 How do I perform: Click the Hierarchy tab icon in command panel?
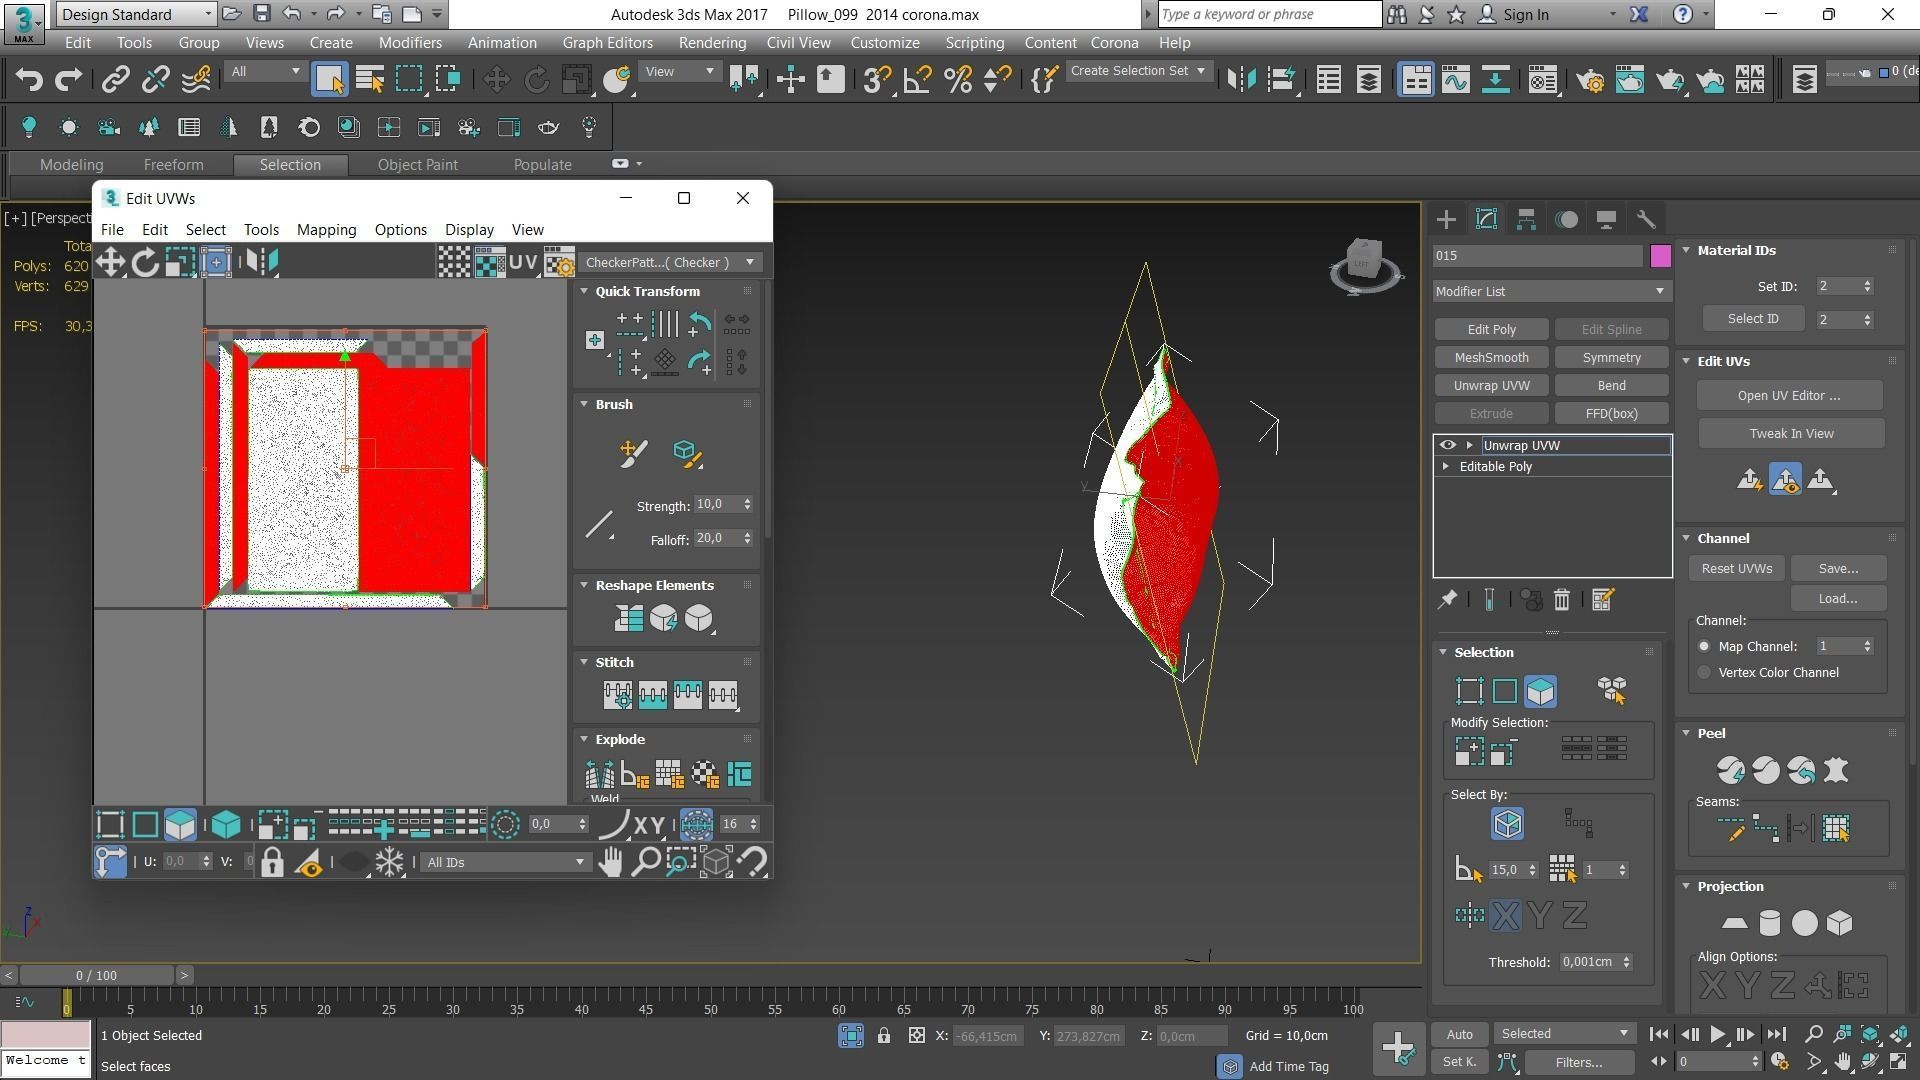(1526, 220)
